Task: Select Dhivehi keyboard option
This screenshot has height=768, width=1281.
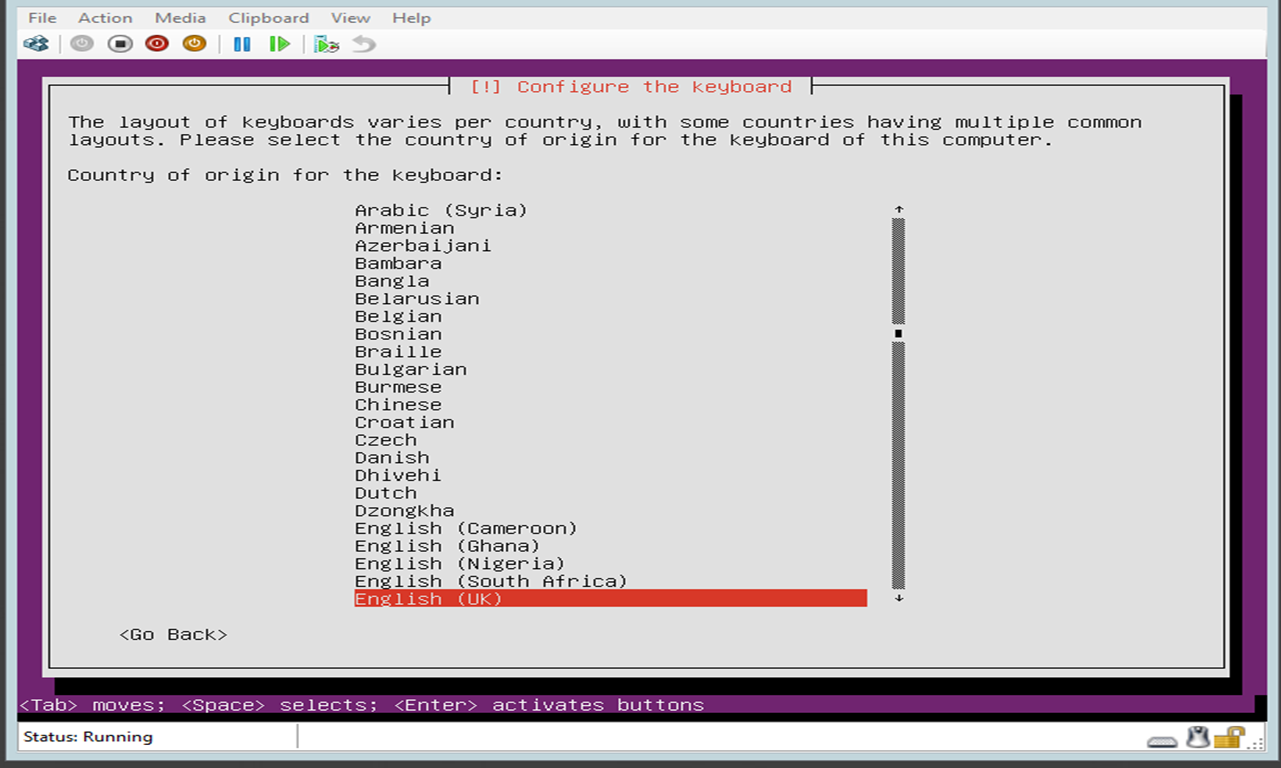Action: 611,475
